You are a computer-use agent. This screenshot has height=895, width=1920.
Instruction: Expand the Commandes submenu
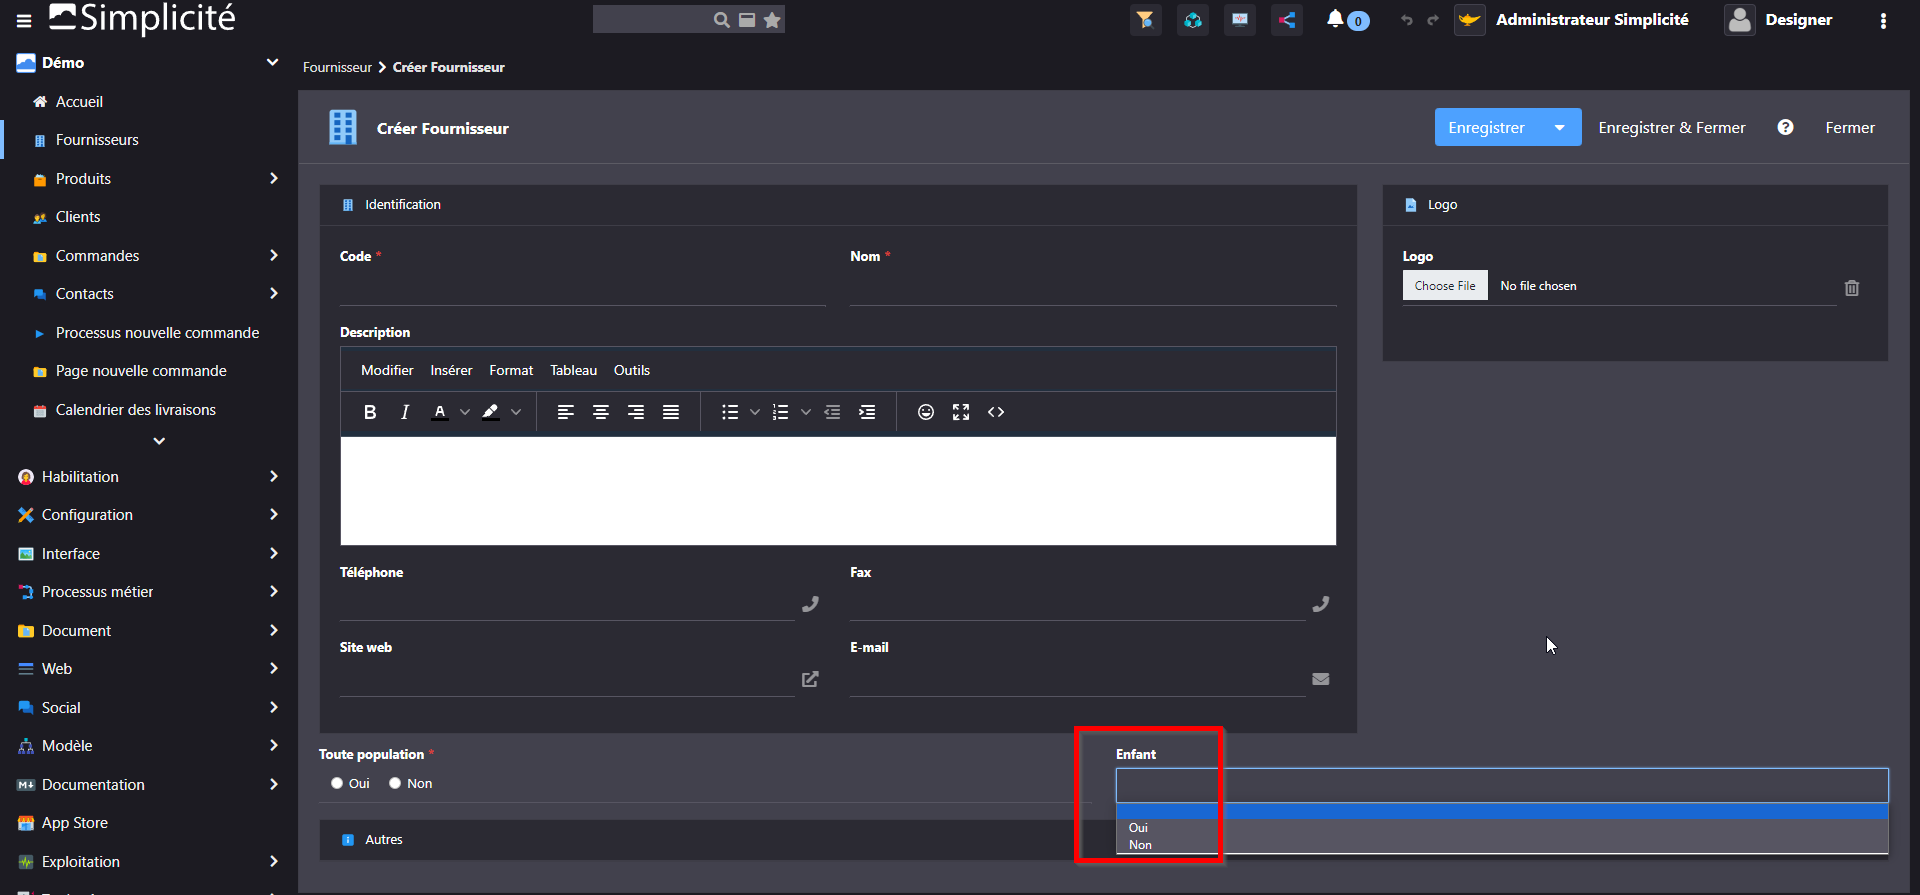tap(274, 255)
